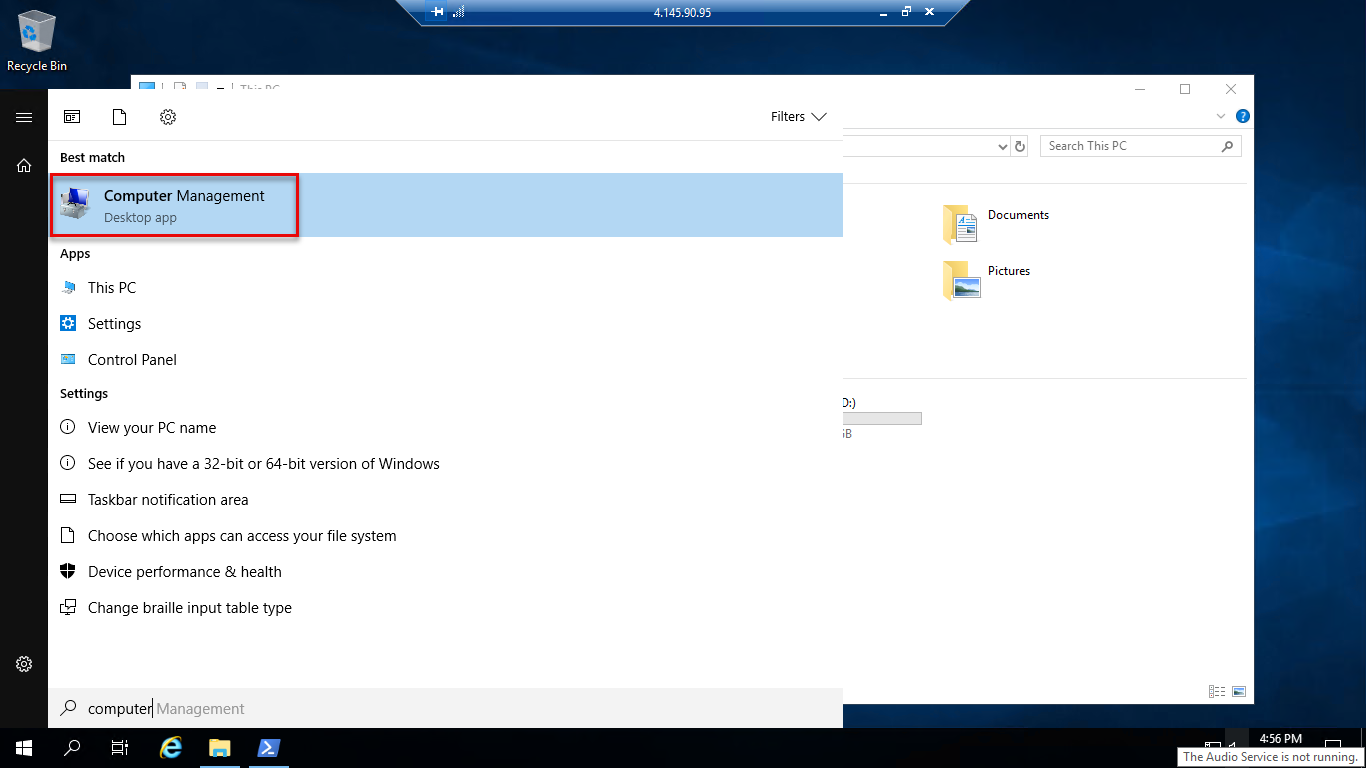The image size is (1366, 768).
Task: Open the Pictures folder in File Explorer
Action: tap(987, 280)
